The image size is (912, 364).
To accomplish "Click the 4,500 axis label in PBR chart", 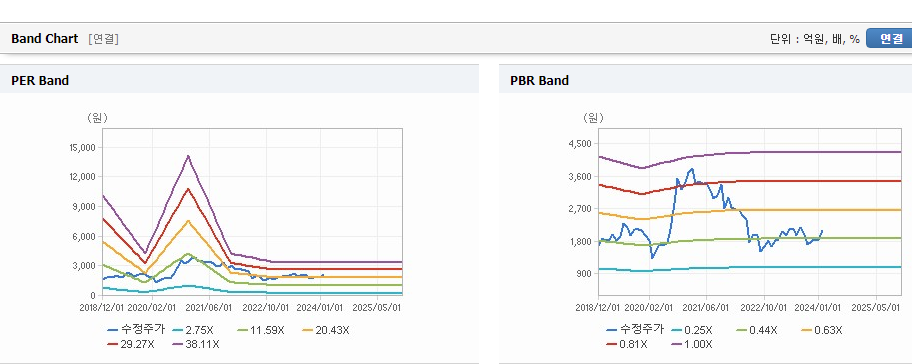I will tap(579, 144).
